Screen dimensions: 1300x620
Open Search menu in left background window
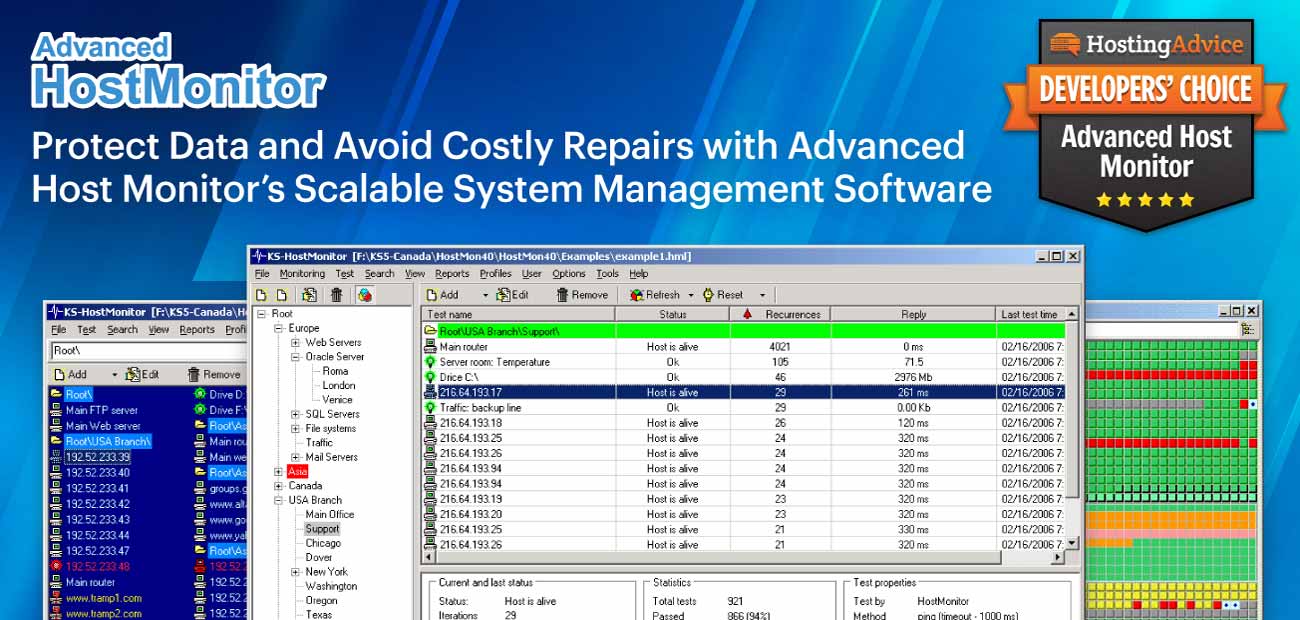122,329
